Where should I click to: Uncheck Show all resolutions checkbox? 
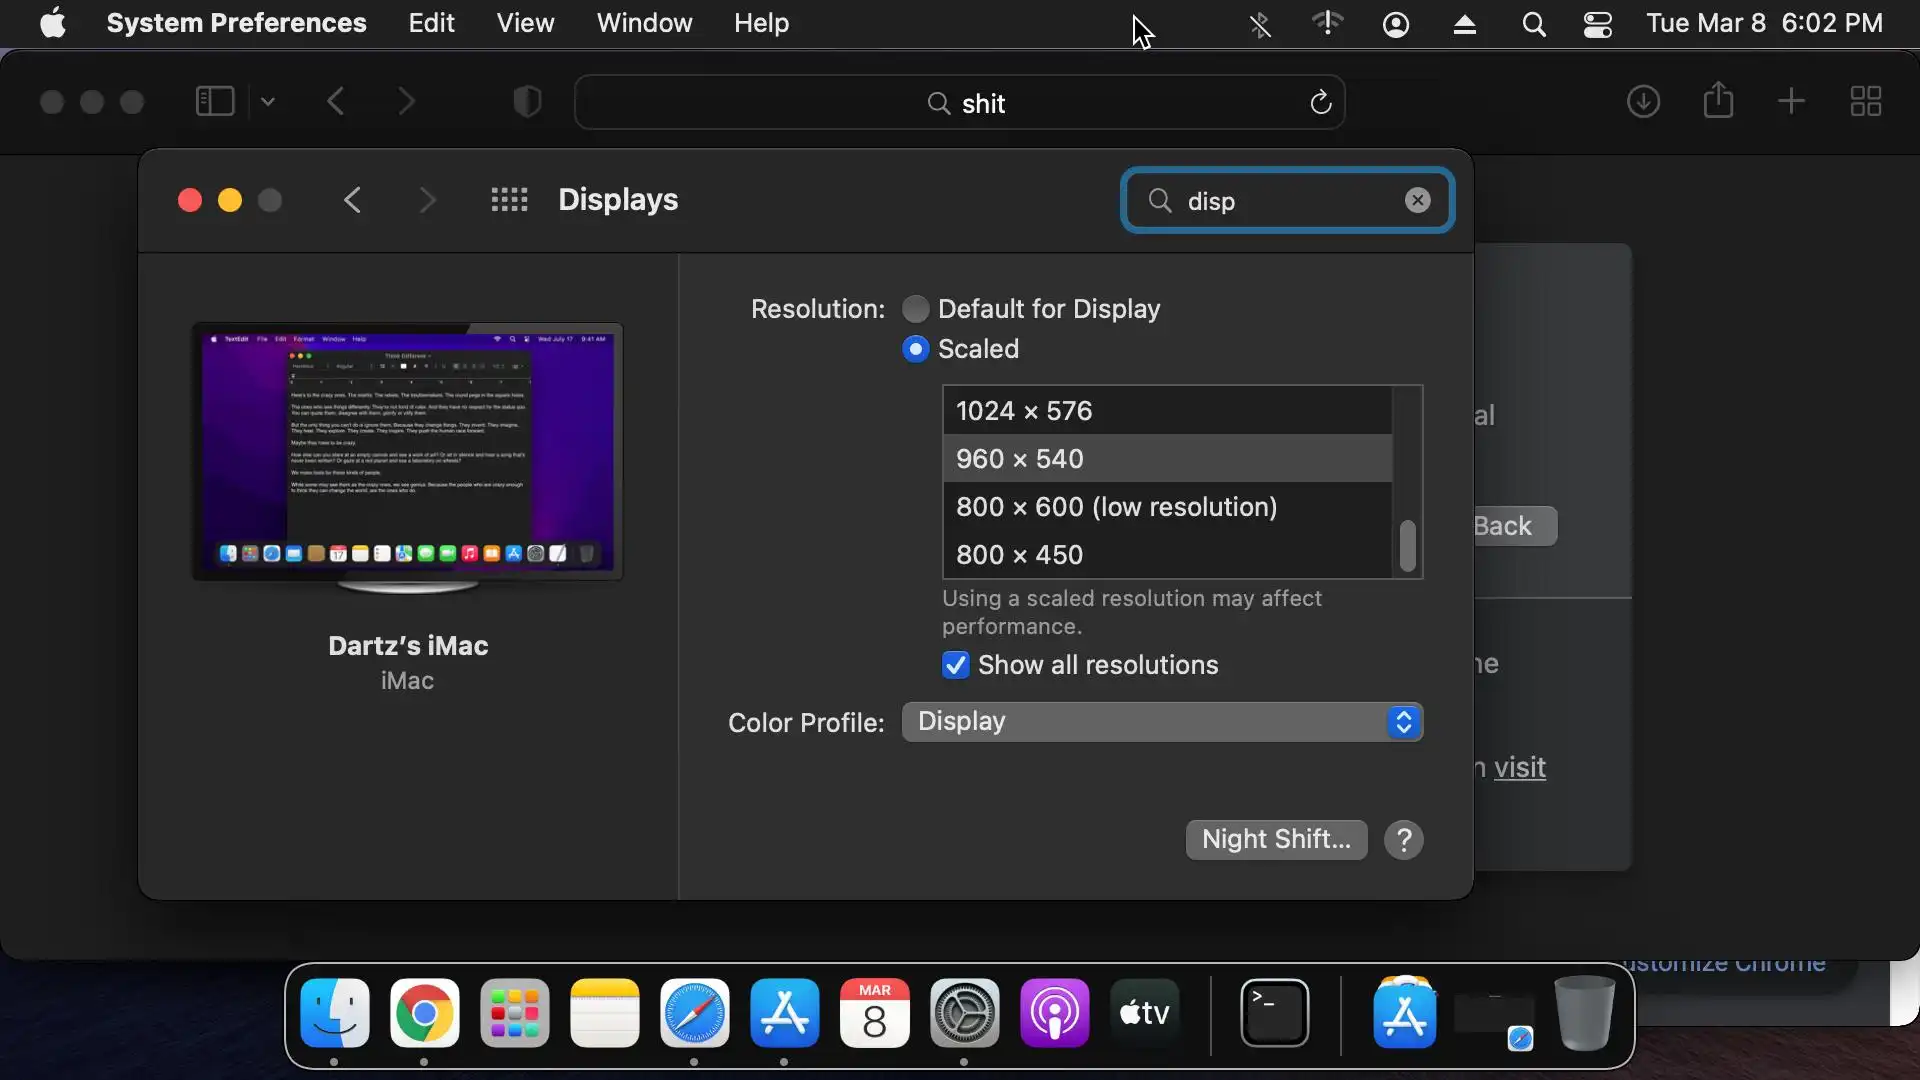[956, 666]
